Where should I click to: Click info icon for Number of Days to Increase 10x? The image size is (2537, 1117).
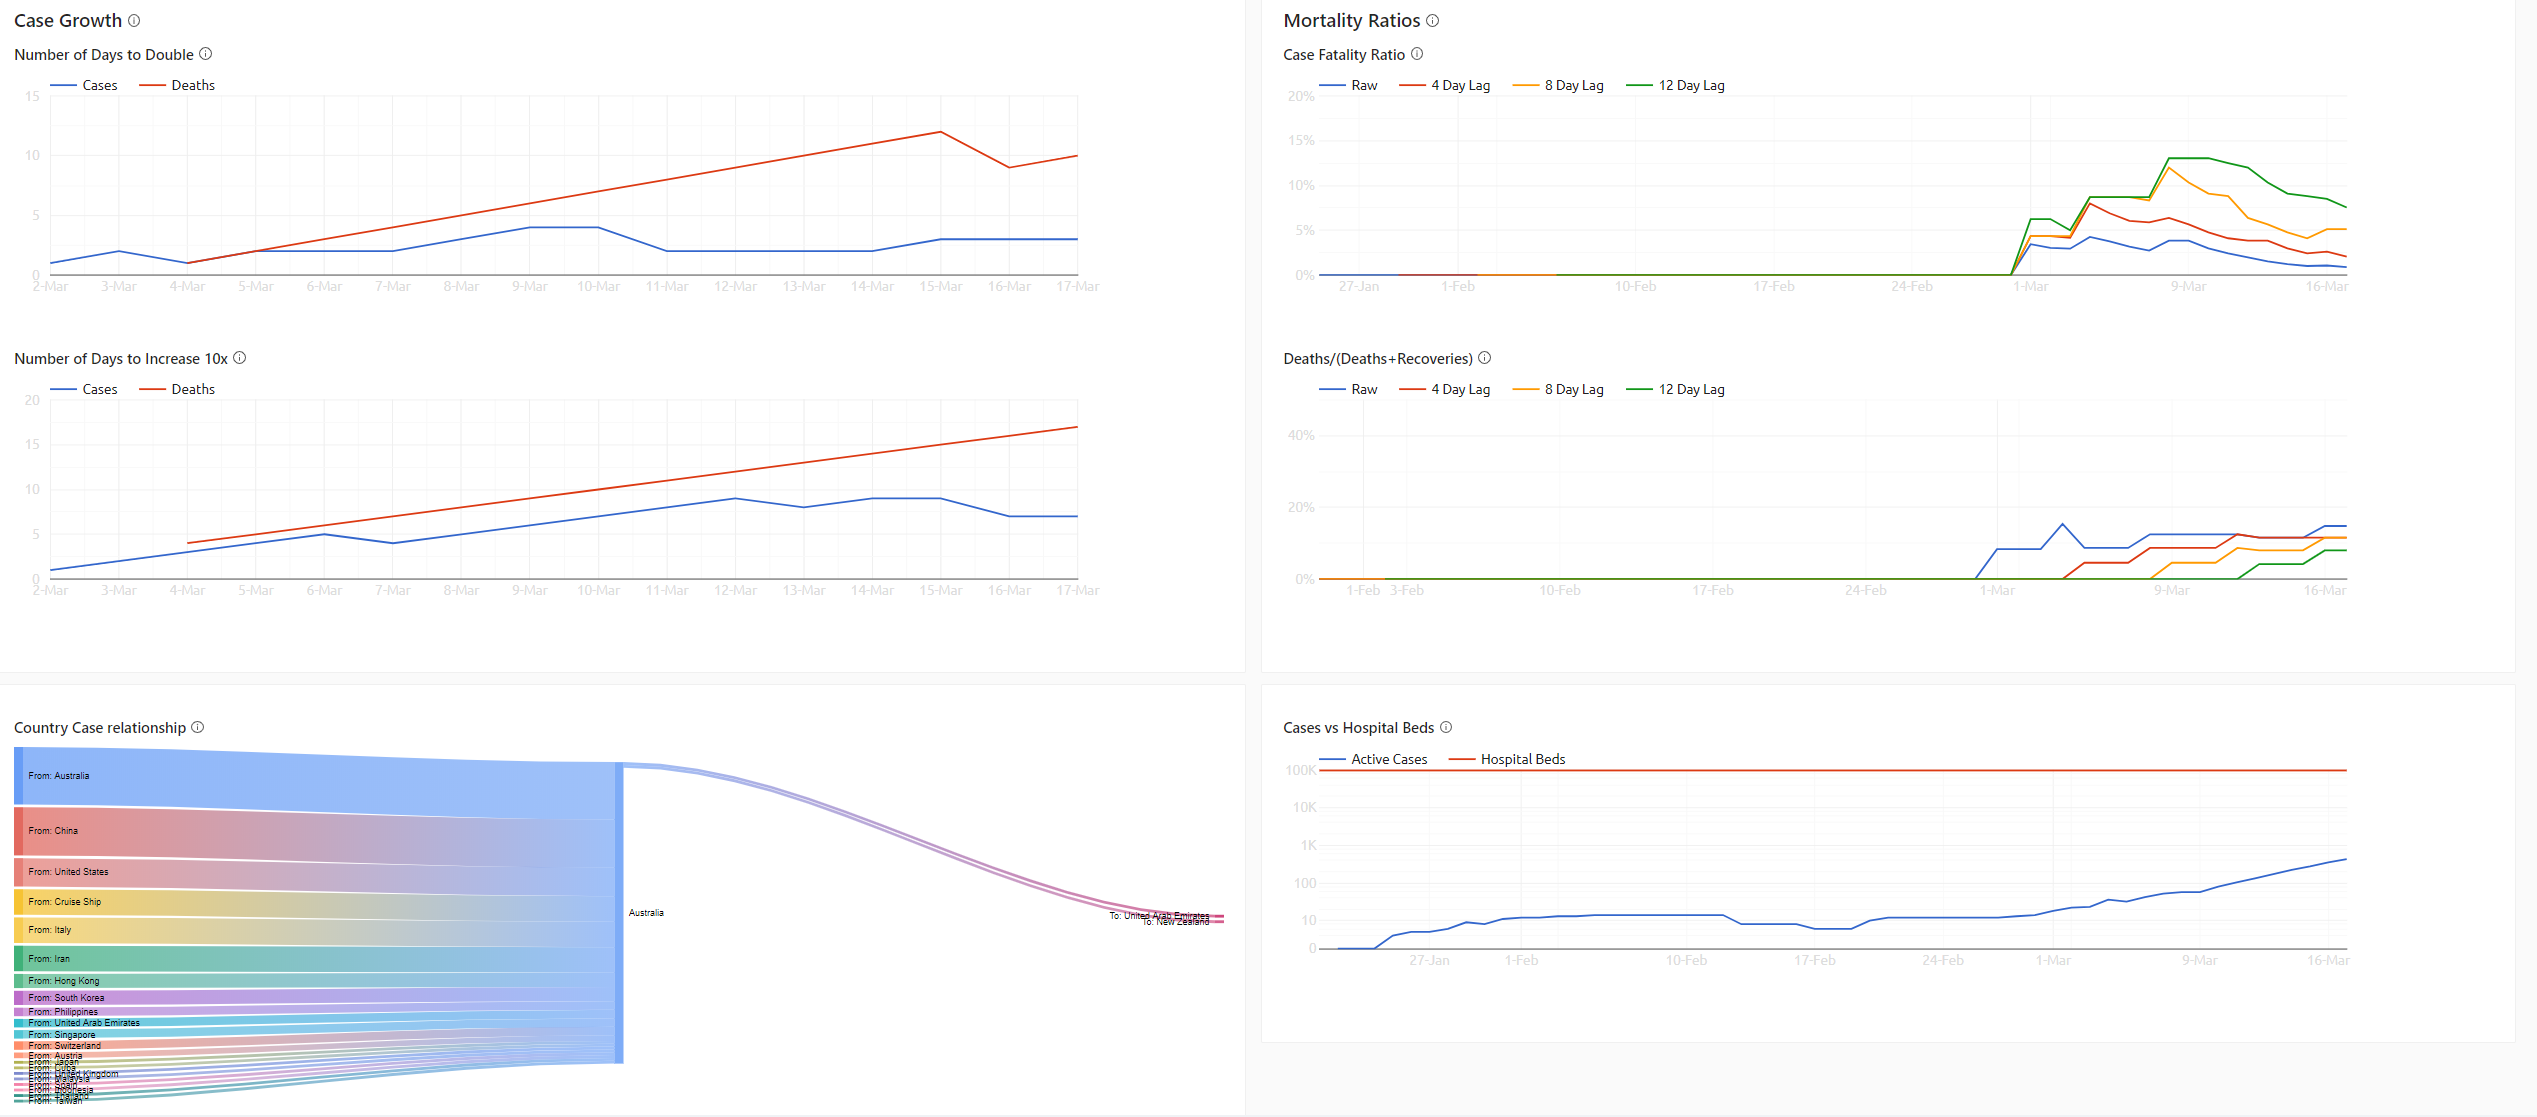(240, 358)
